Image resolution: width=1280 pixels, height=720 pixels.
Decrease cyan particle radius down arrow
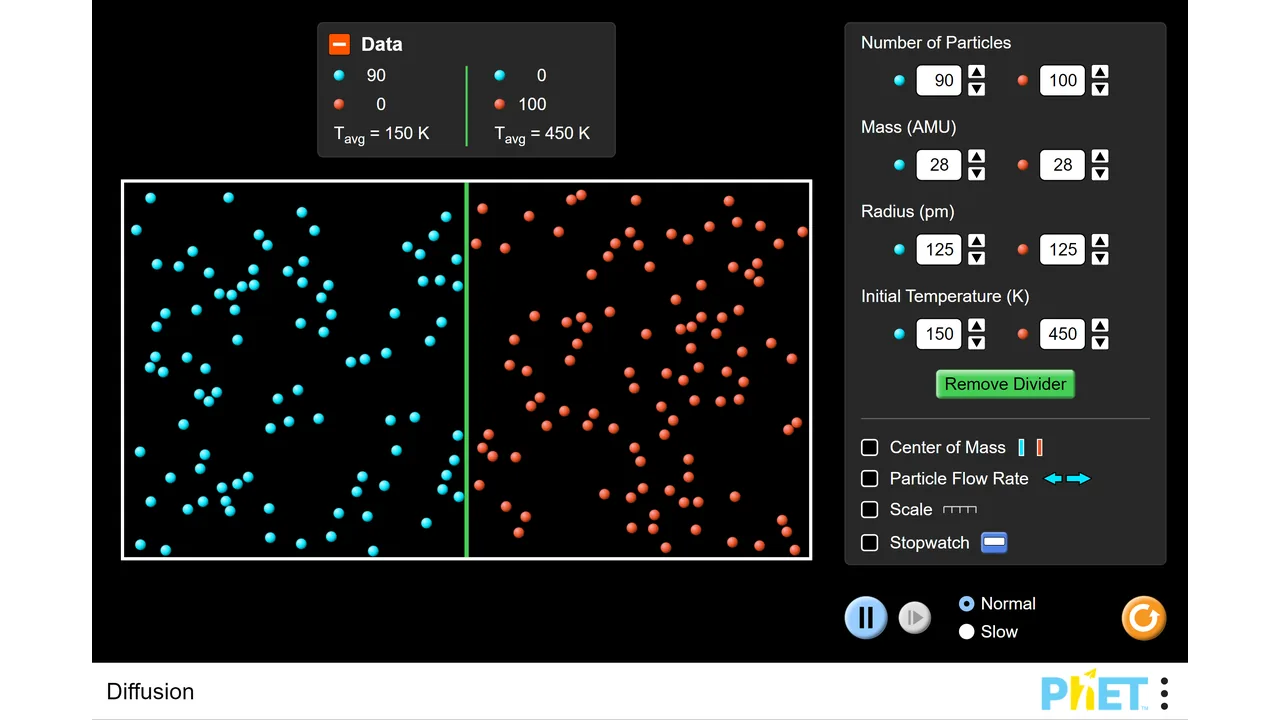977,258
